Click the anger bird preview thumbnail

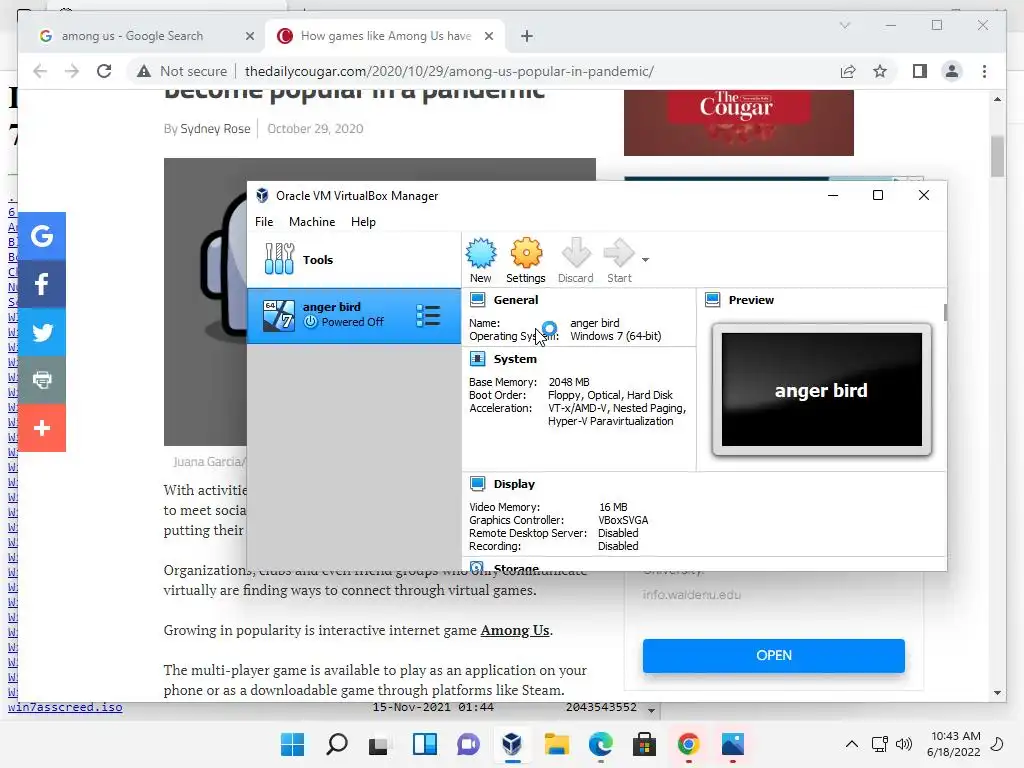822,390
